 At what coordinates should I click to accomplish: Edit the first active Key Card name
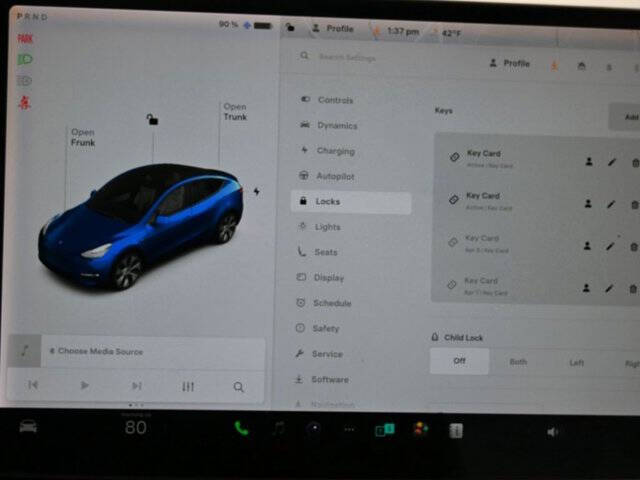click(611, 162)
